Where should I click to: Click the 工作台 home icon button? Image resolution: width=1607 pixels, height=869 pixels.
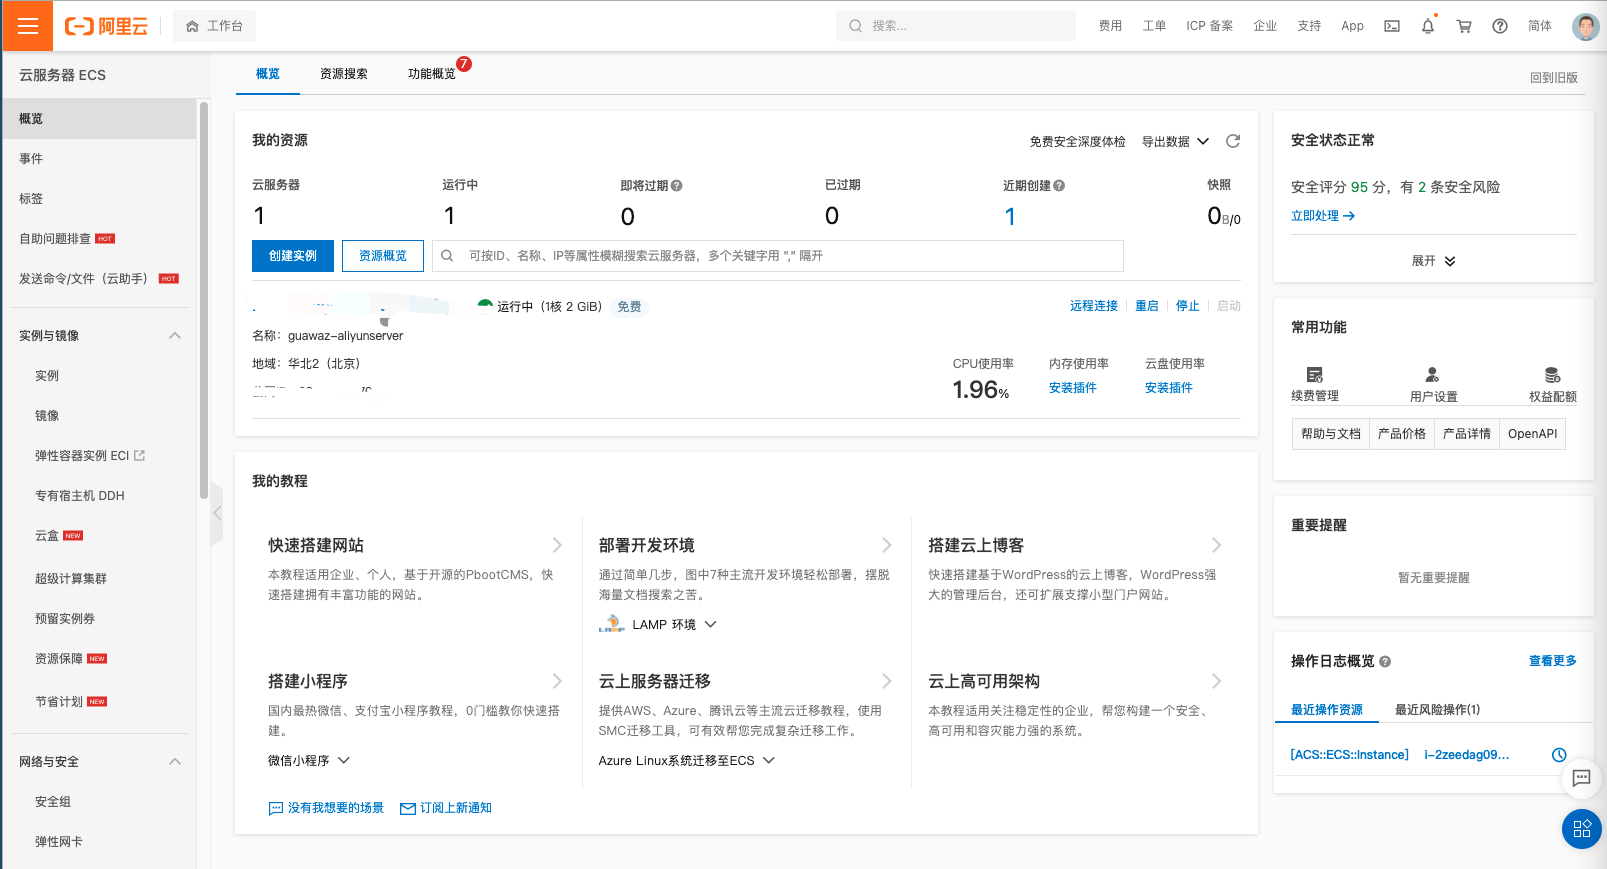coord(214,26)
